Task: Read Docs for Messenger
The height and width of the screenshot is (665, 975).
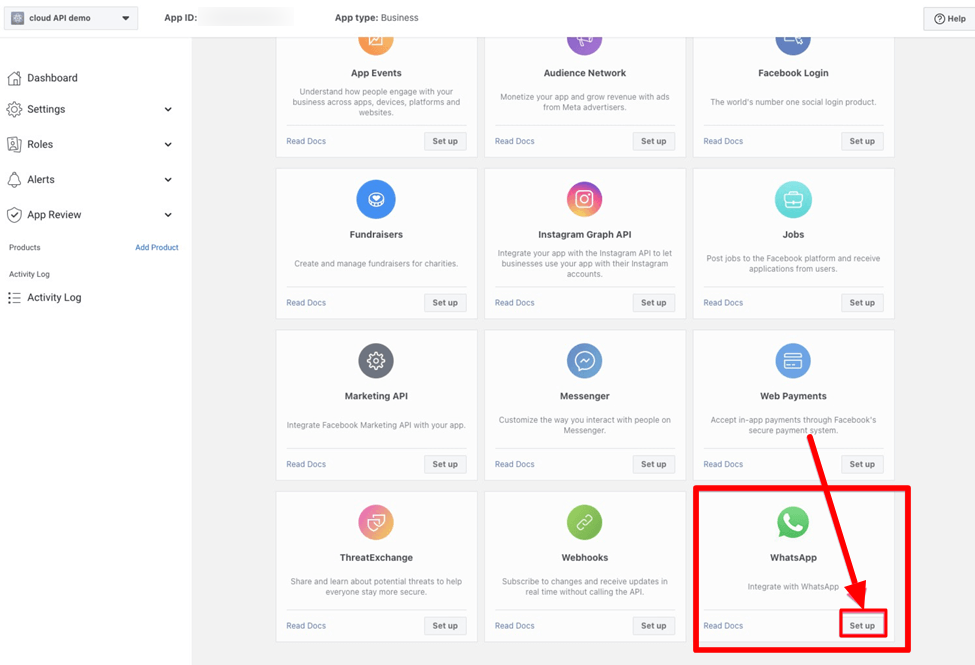Action: click(514, 464)
